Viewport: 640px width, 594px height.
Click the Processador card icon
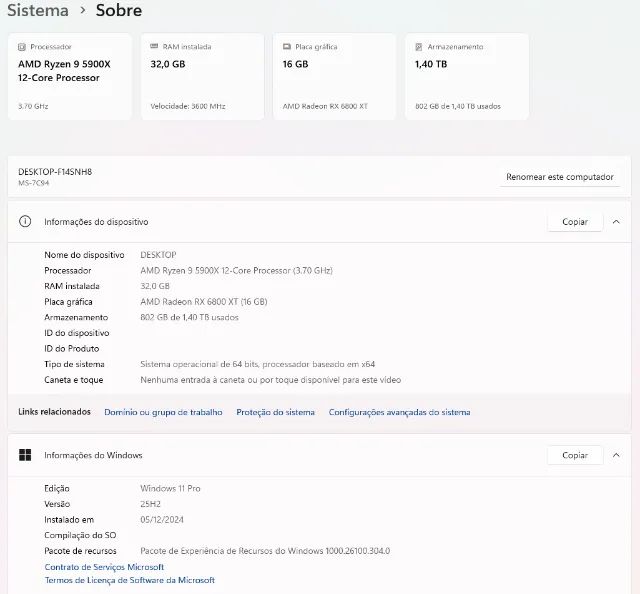(x=22, y=47)
